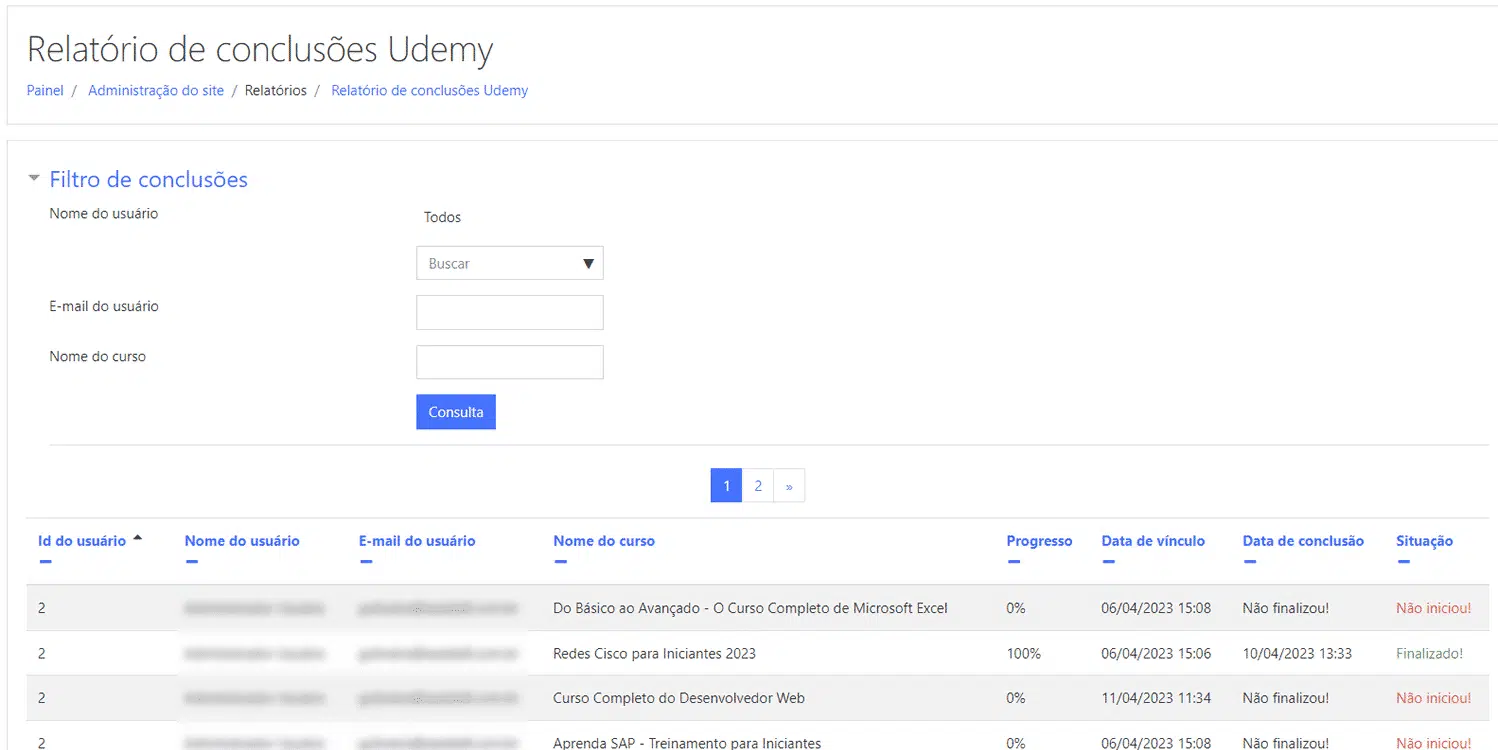Collapse the Filtro de conclusões section
This screenshot has height=750, width=1498.
click(34, 179)
